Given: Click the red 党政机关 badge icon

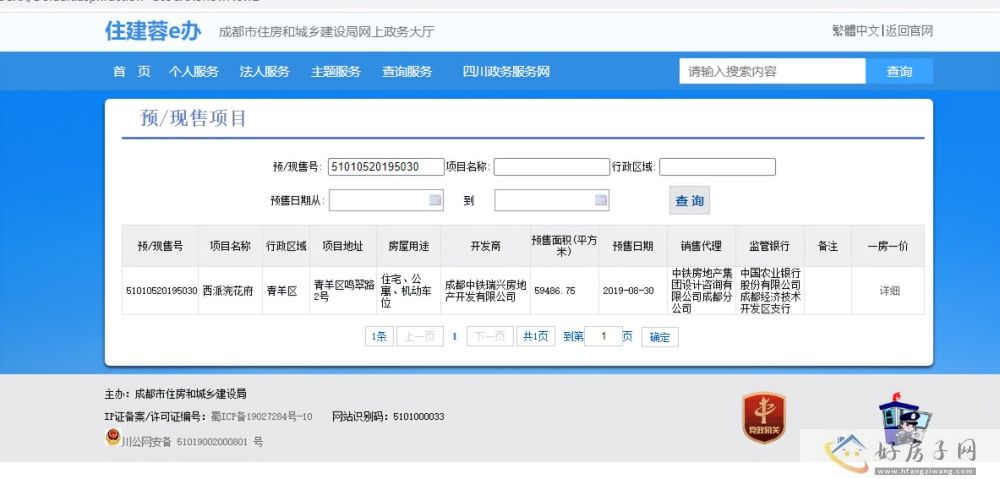Looking at the screenshot, I should (765, 417).
